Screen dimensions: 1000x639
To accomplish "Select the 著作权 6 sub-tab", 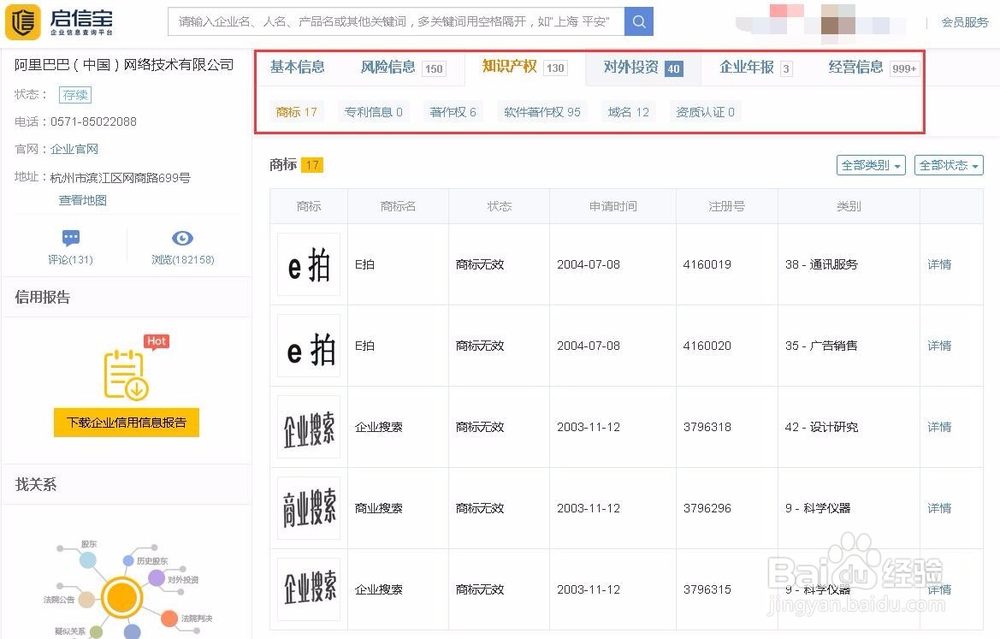I will (453, 112).
